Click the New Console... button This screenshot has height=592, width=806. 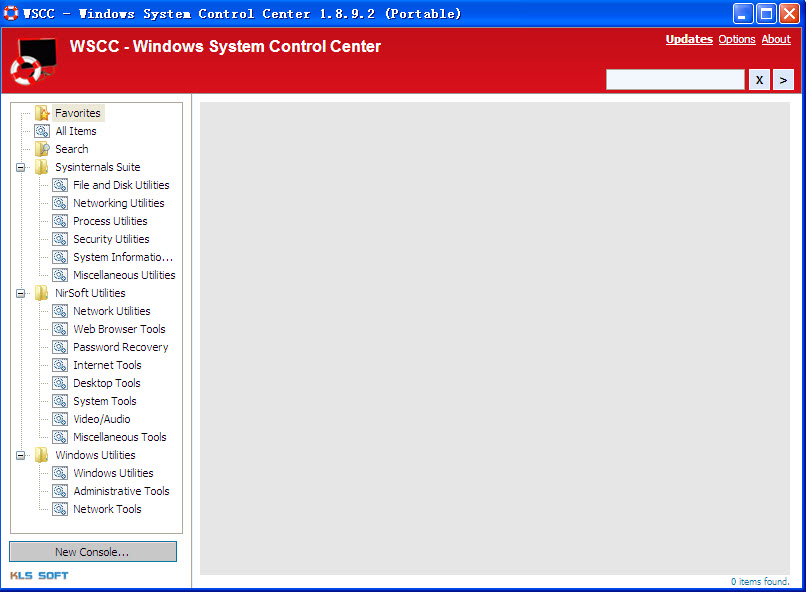(x=93, y=551)
